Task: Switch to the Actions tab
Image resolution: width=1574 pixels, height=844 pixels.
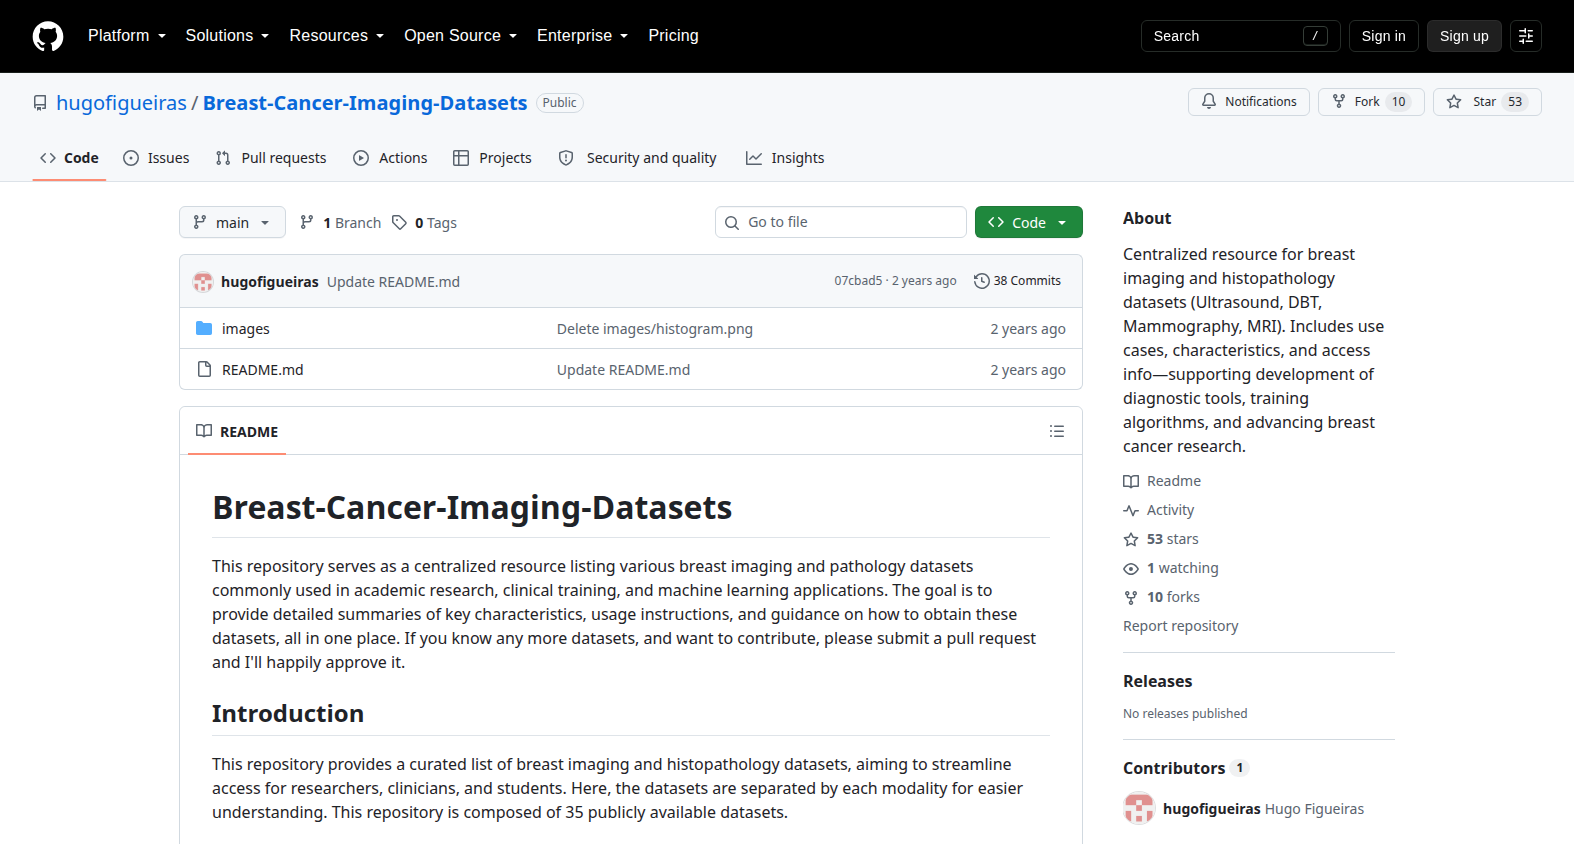Action: [x=390, y=158]
